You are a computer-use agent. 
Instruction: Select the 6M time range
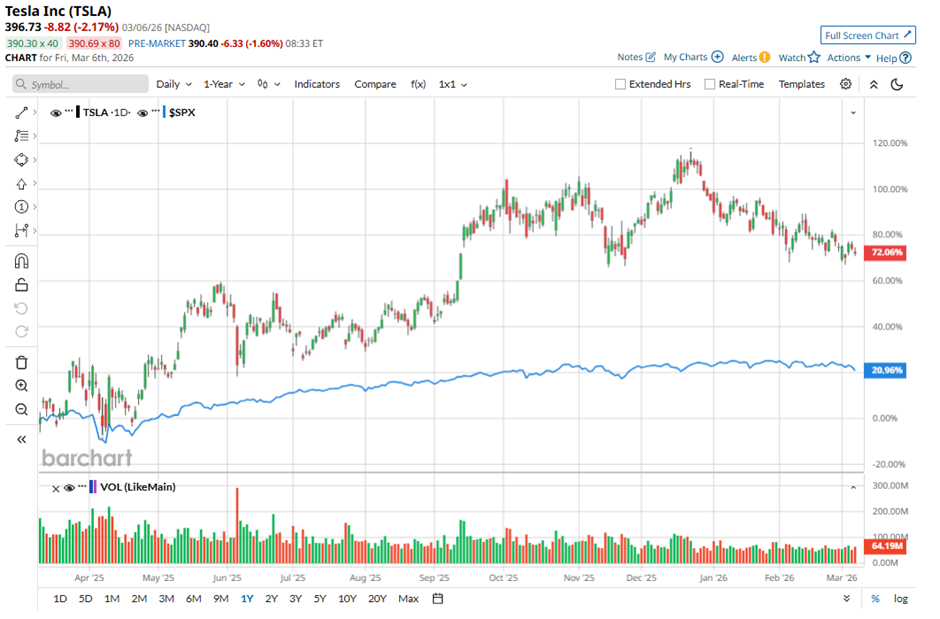(x=193, y=599)
